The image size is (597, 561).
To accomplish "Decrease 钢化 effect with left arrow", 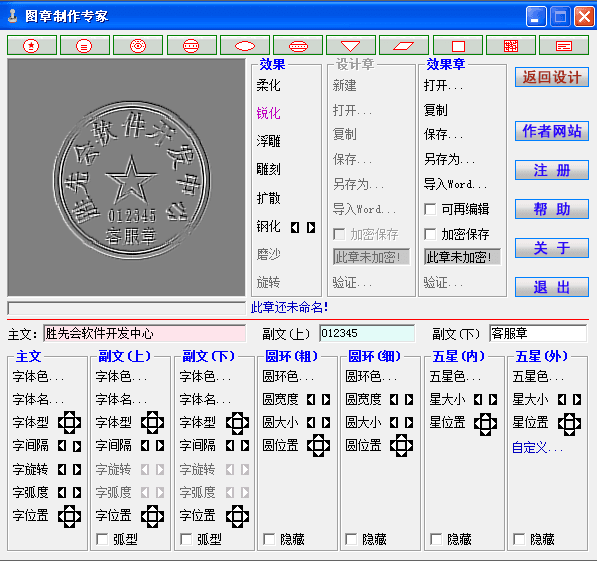I will [x=295, y=227].
